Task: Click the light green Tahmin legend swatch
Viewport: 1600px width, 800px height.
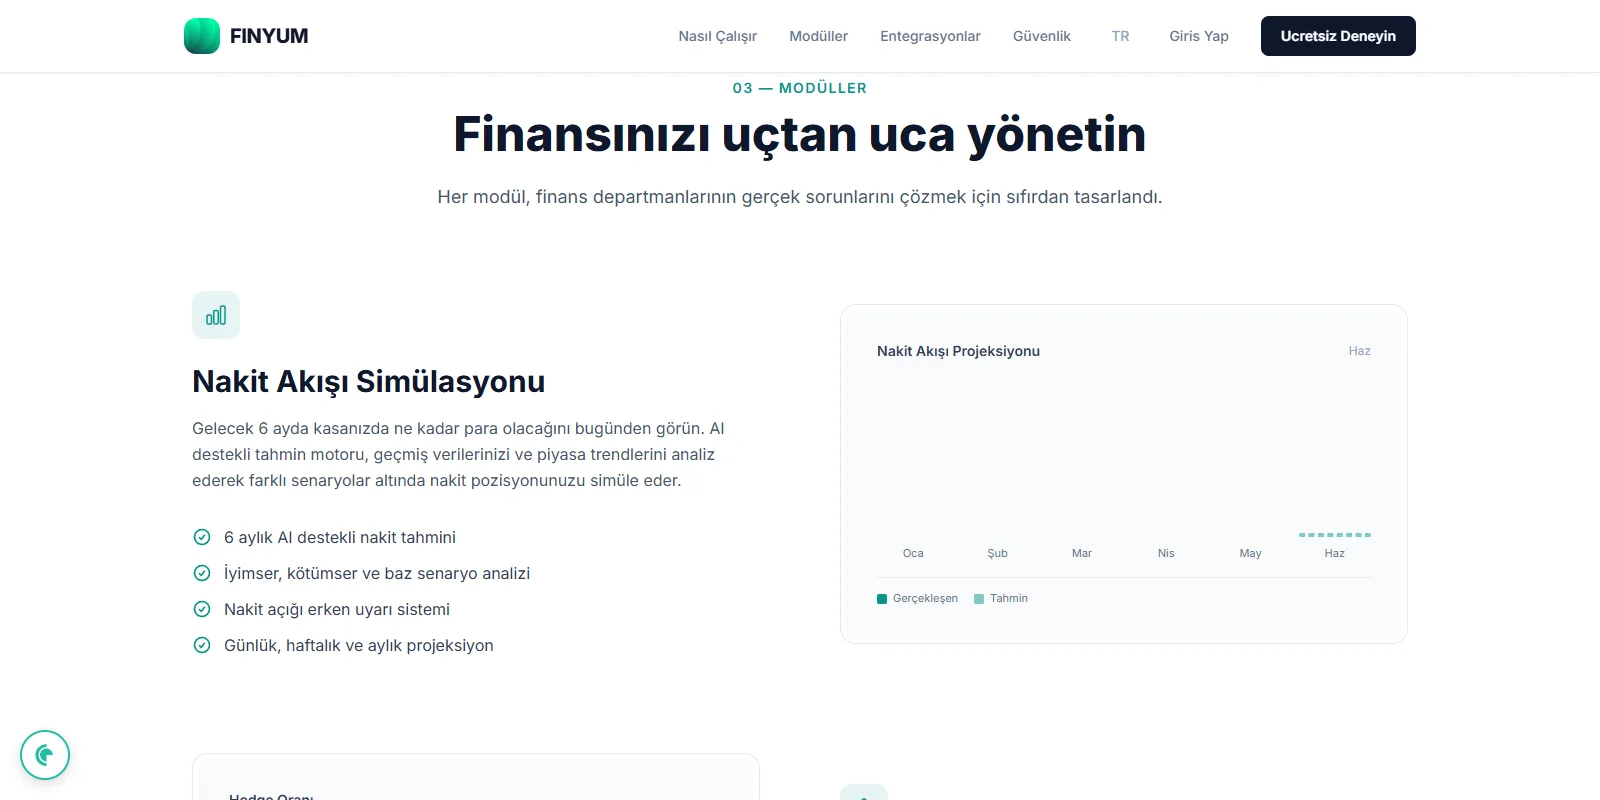Action: (979, 599)
